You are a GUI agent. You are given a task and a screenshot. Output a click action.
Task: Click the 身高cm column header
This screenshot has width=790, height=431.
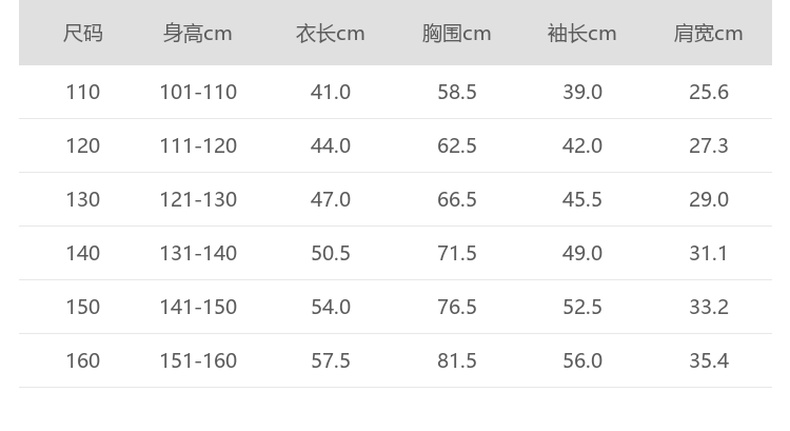197,34
